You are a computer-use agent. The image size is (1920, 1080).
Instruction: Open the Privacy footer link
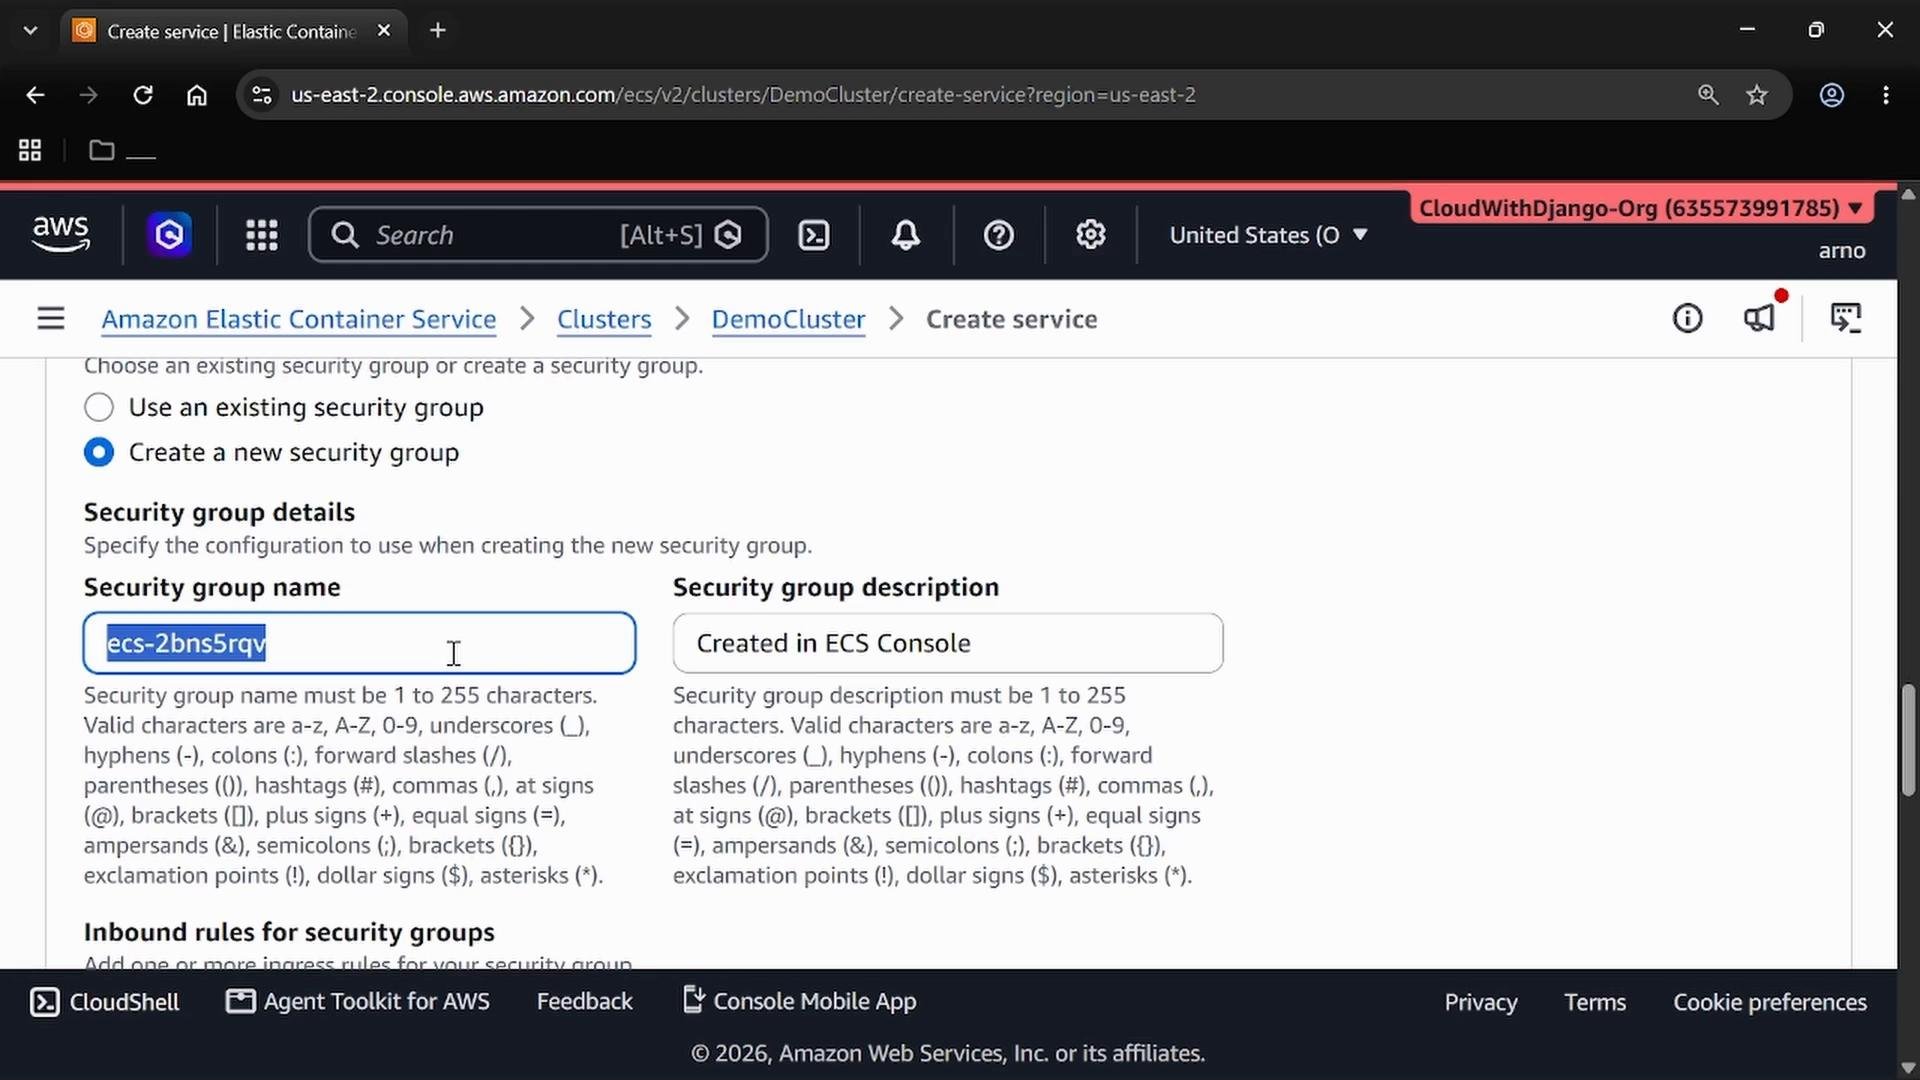click(x=1481, y=1002)
